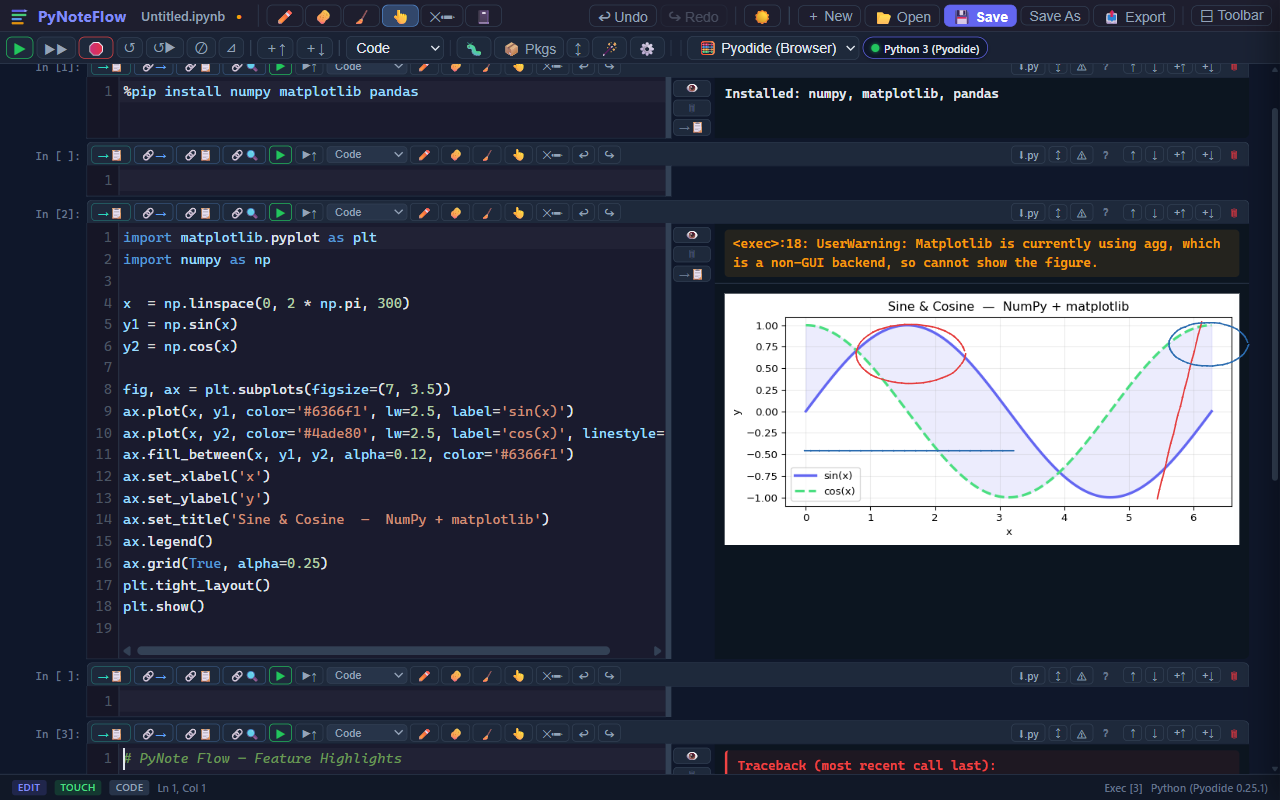Screen dimensions: 1280x800
Task: Click the pencil icon in cell In [2] toolbar
Action: pos(424,212)
